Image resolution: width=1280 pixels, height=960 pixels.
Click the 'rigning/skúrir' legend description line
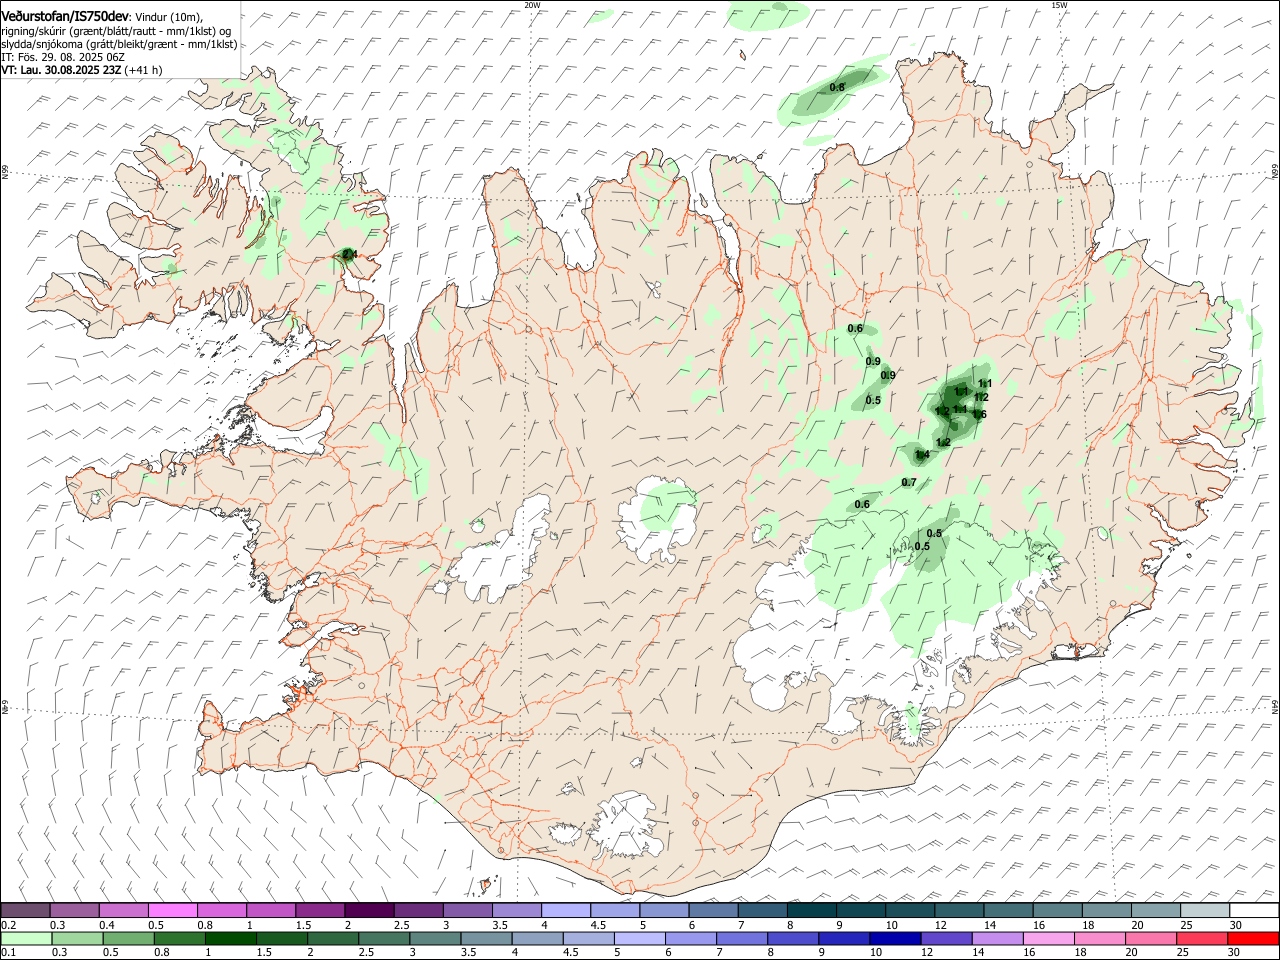pos(117,31)
